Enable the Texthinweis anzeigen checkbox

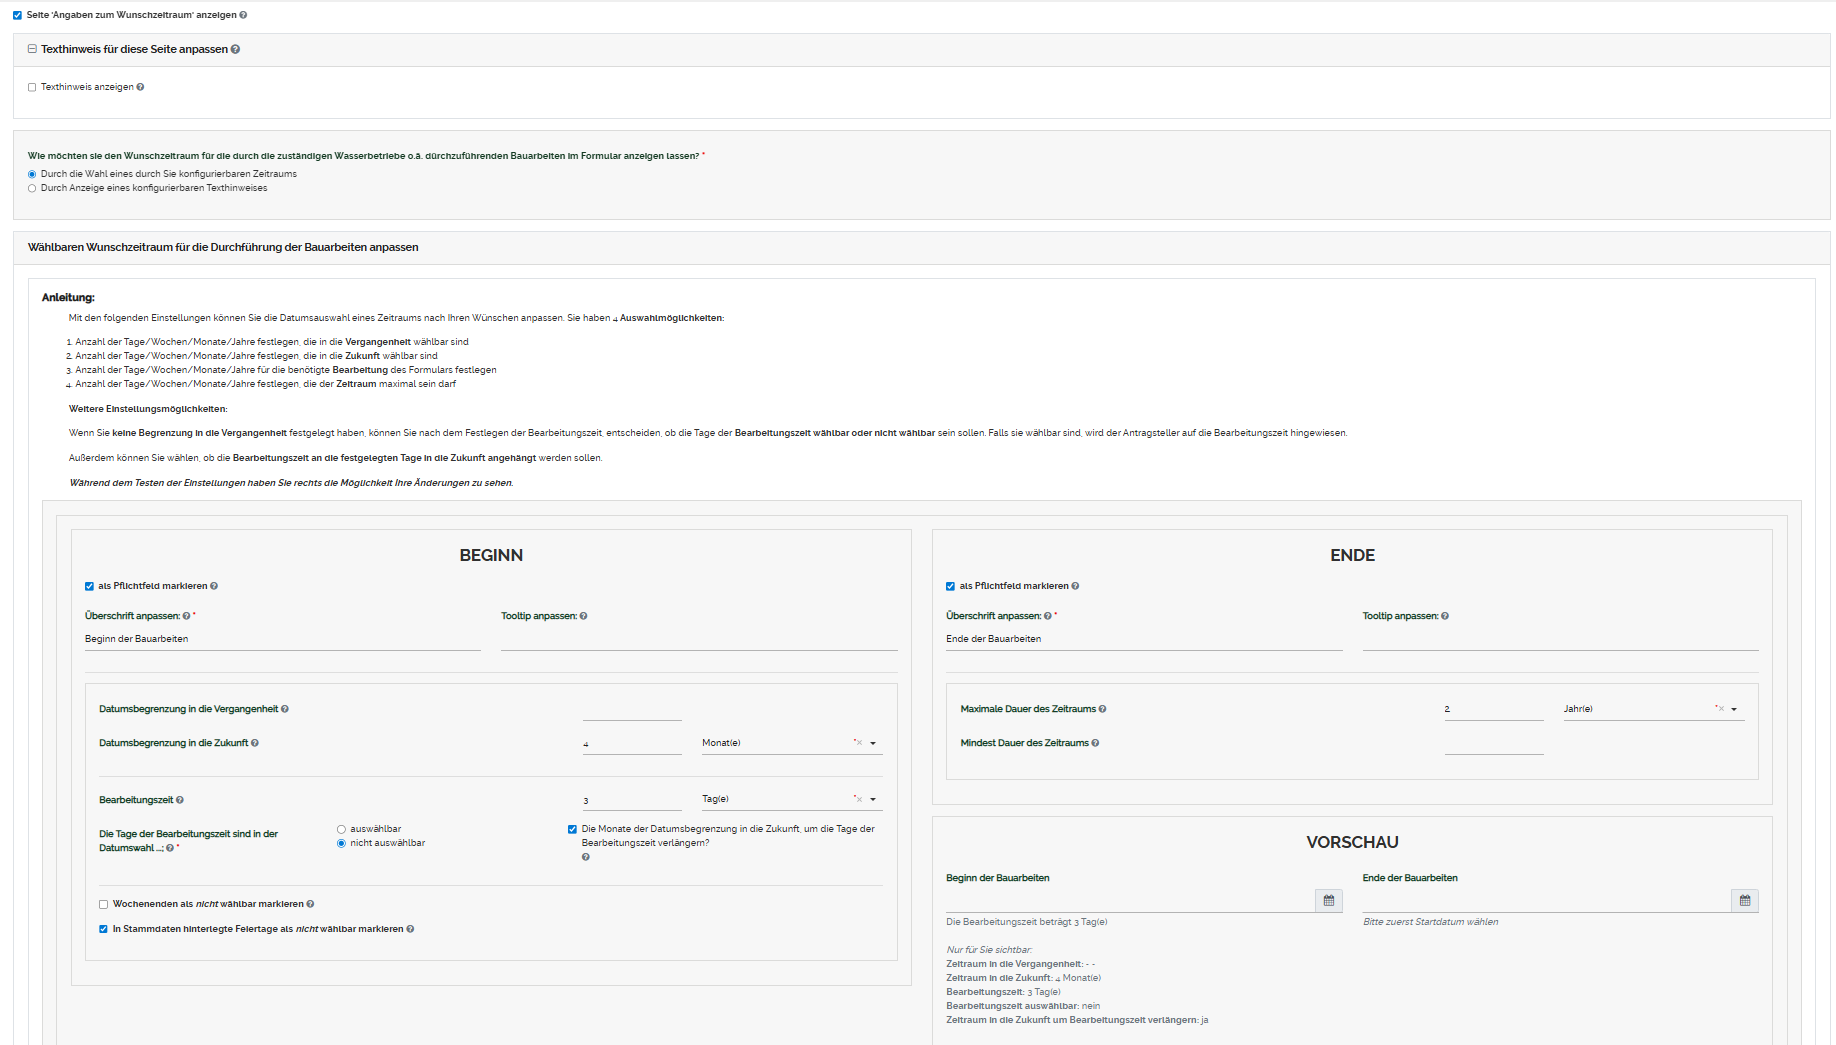coord(32,87)
